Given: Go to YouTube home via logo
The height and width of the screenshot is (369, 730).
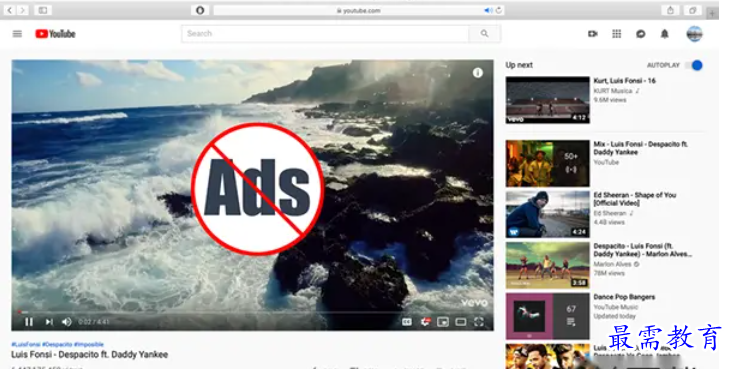Looking at the screenshot, I should [x=55, y=34].
